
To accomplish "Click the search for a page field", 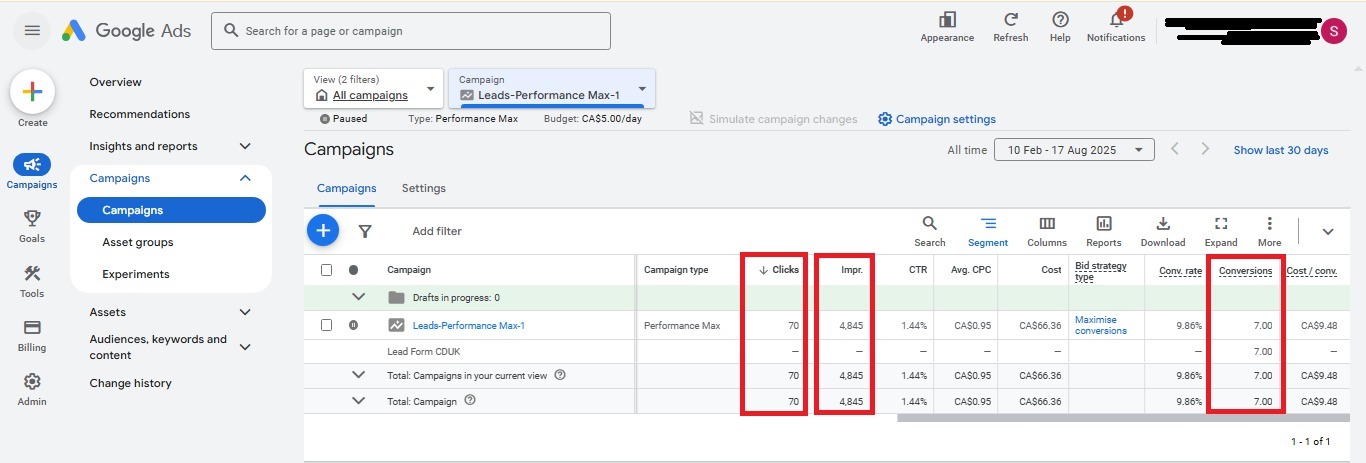I will pos(410,31).
